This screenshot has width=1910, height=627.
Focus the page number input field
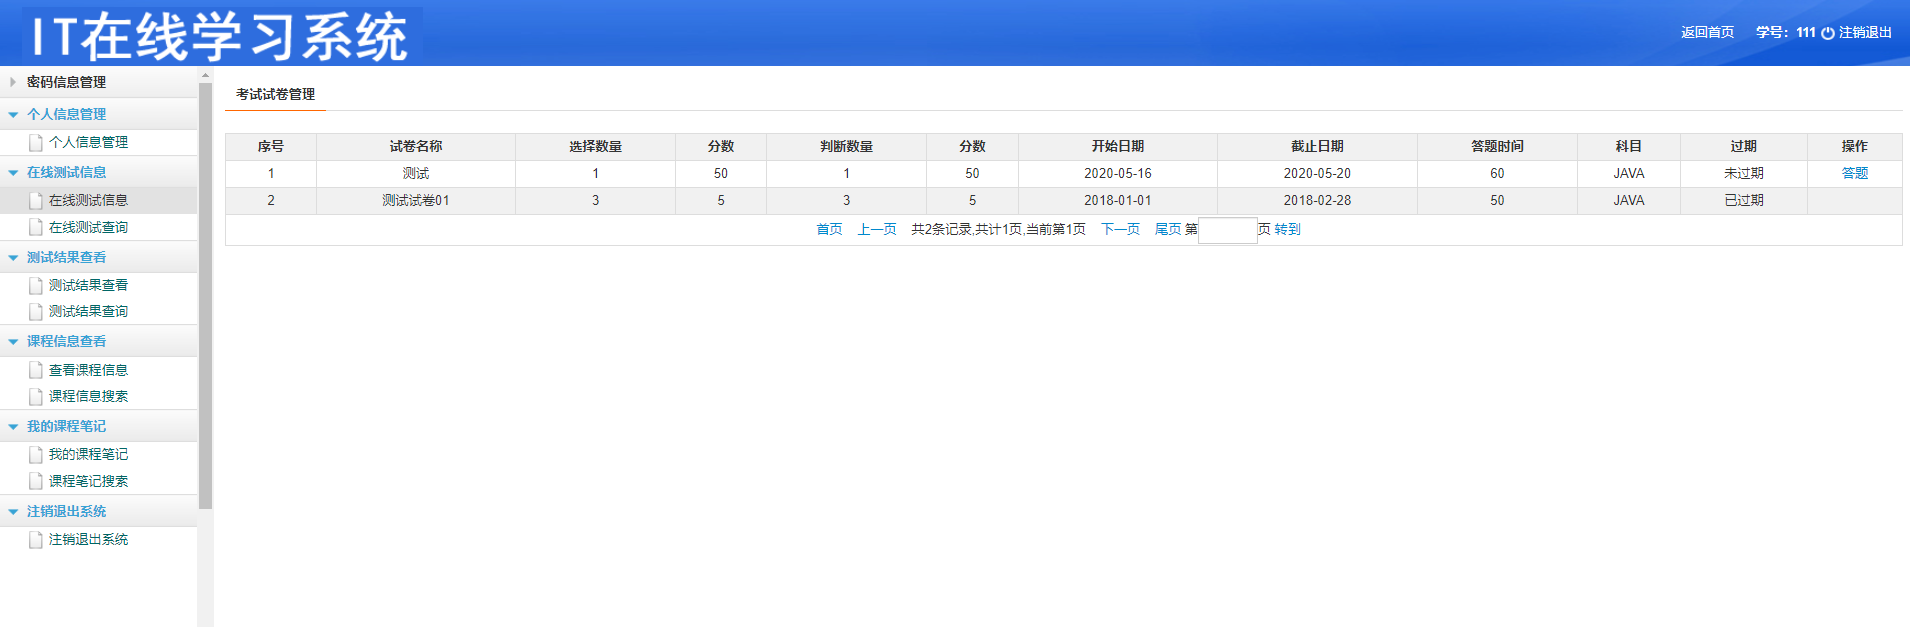coord(1227,230)
